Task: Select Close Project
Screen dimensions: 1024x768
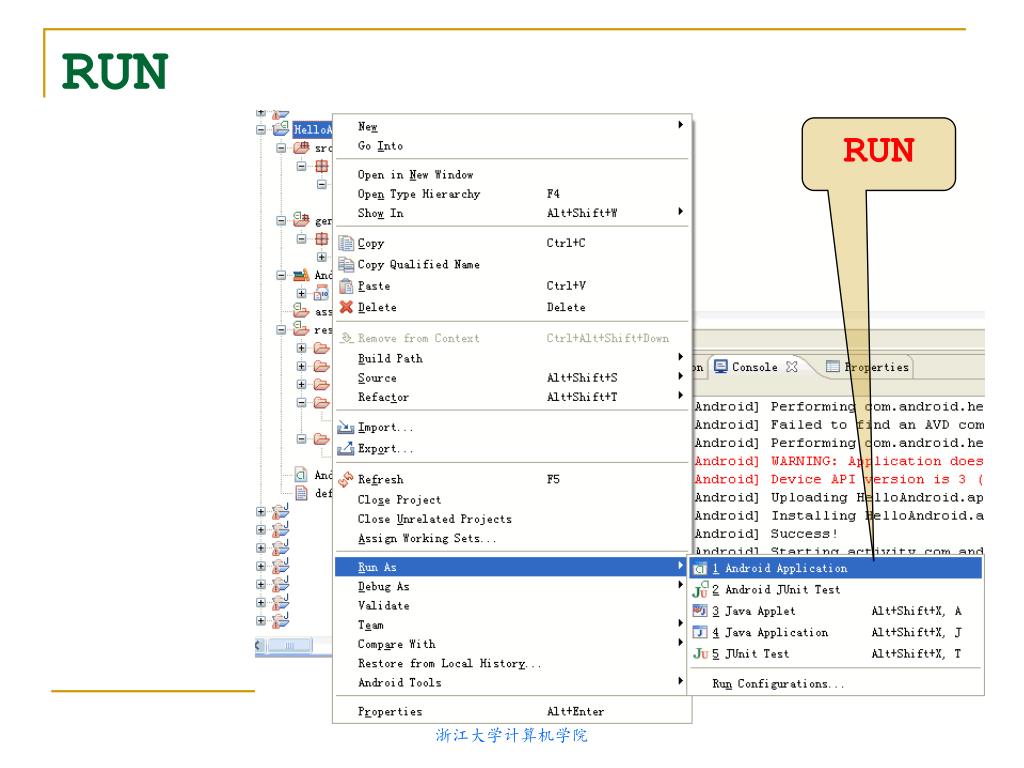Action: tap(512, 500)
